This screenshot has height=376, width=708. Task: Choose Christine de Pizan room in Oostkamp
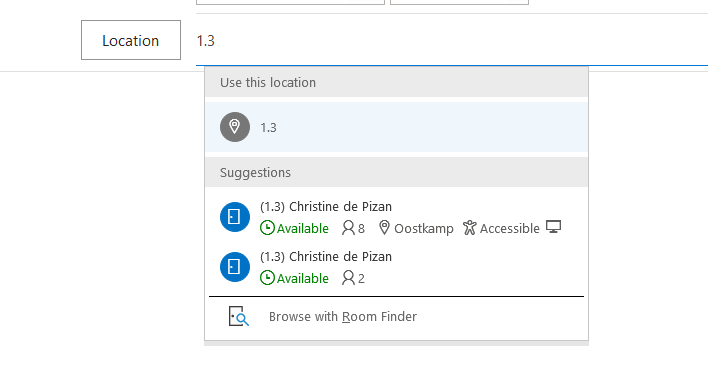396,217
